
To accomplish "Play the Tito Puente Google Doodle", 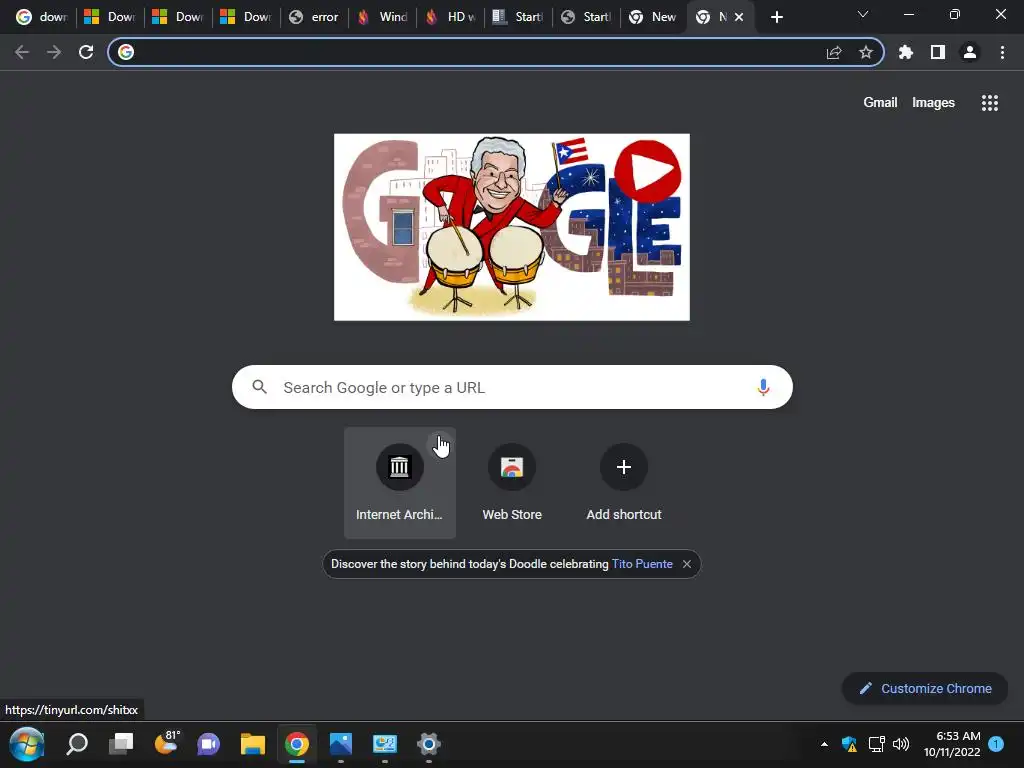I will [647, 172].
